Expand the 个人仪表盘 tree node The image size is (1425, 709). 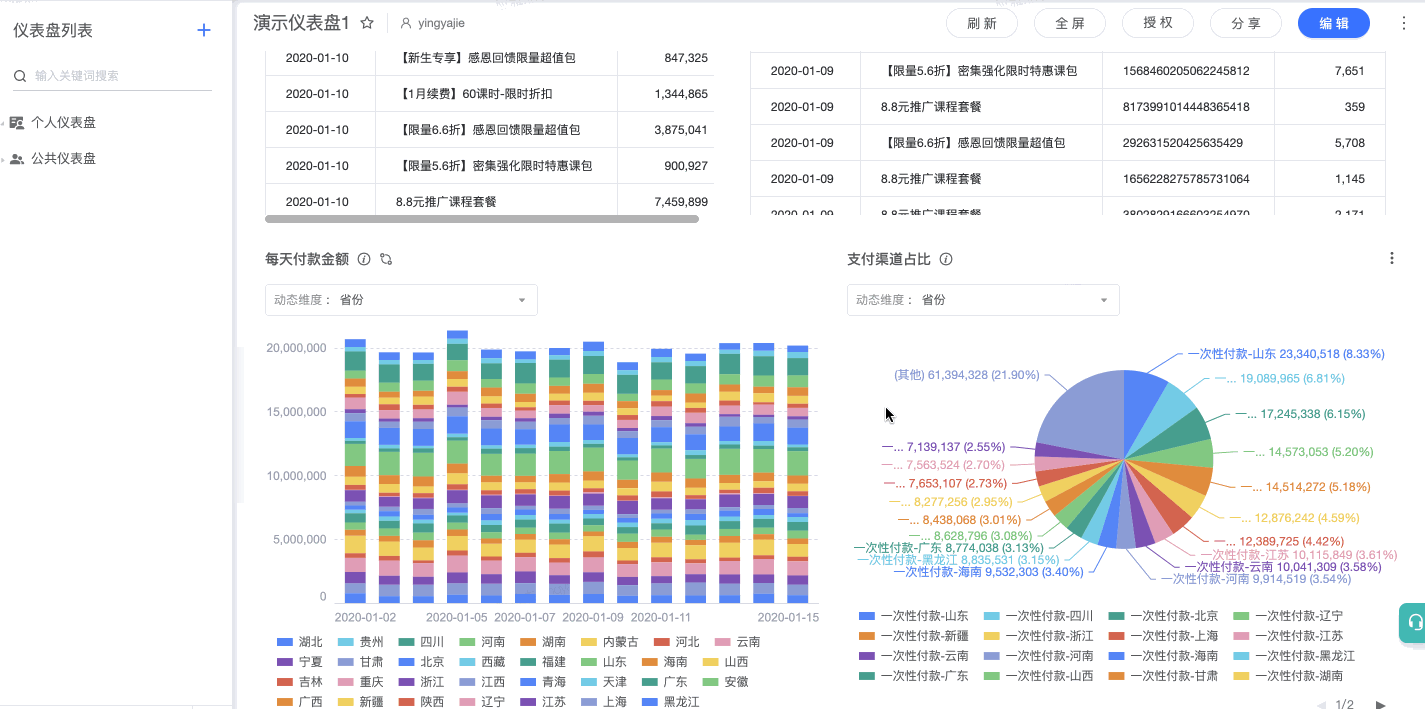[x=3, y=124]
